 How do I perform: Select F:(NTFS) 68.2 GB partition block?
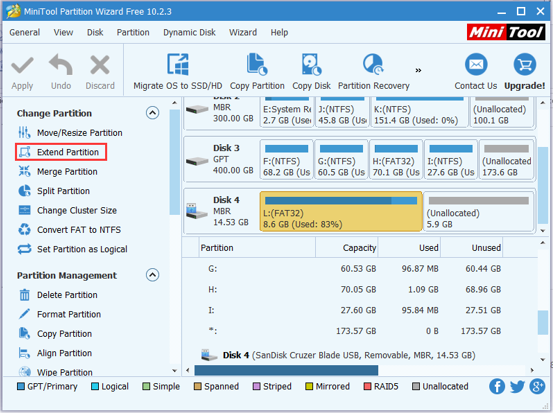click(287, 159)
